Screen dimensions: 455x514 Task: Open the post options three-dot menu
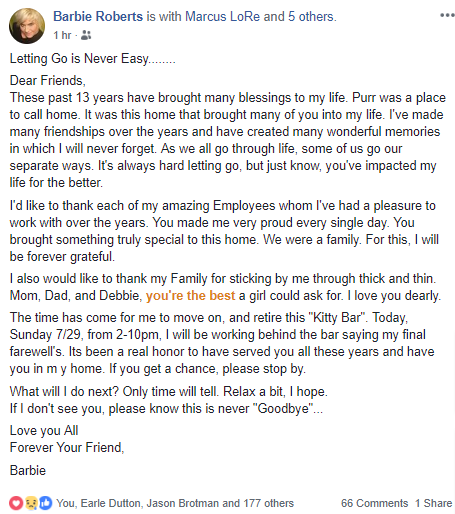(x=447, y=15)
